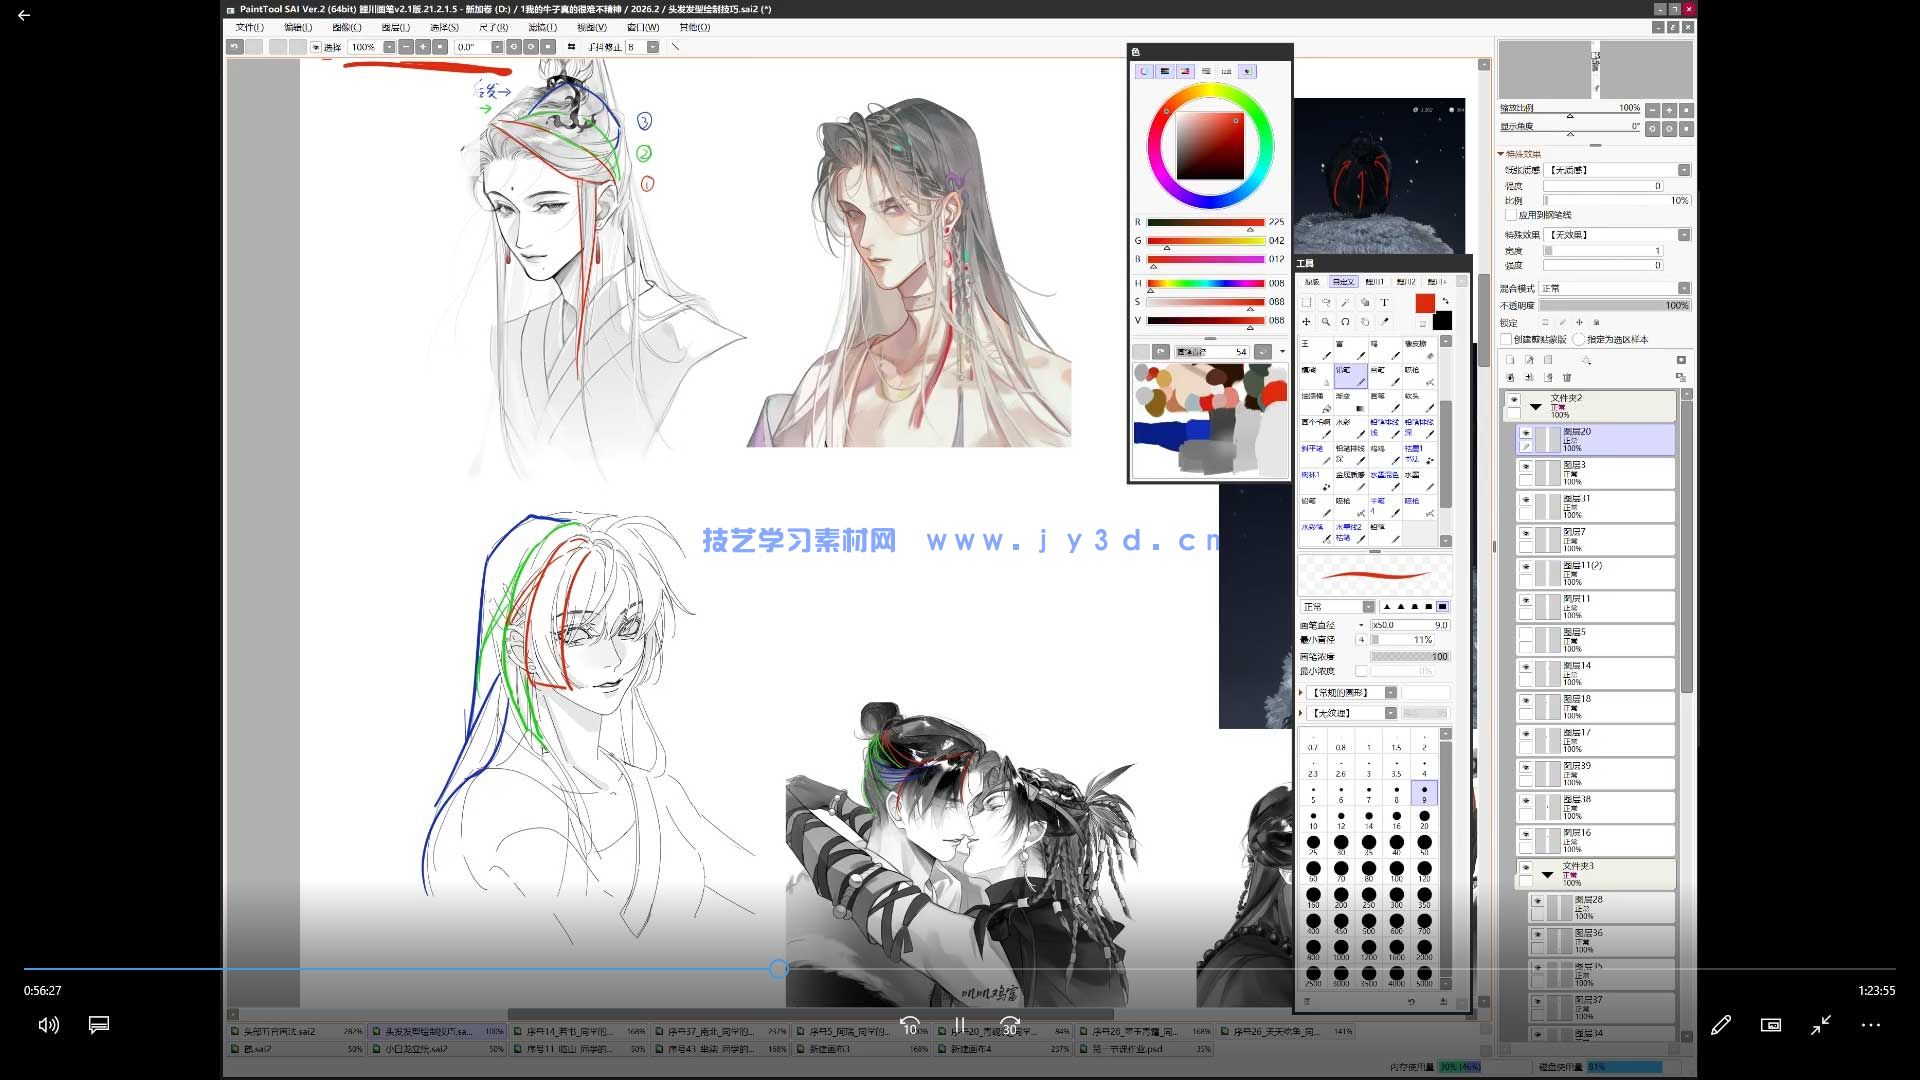
Task: Open the canvas zoom percentage dropdown
Action: [x=388, y=46]
